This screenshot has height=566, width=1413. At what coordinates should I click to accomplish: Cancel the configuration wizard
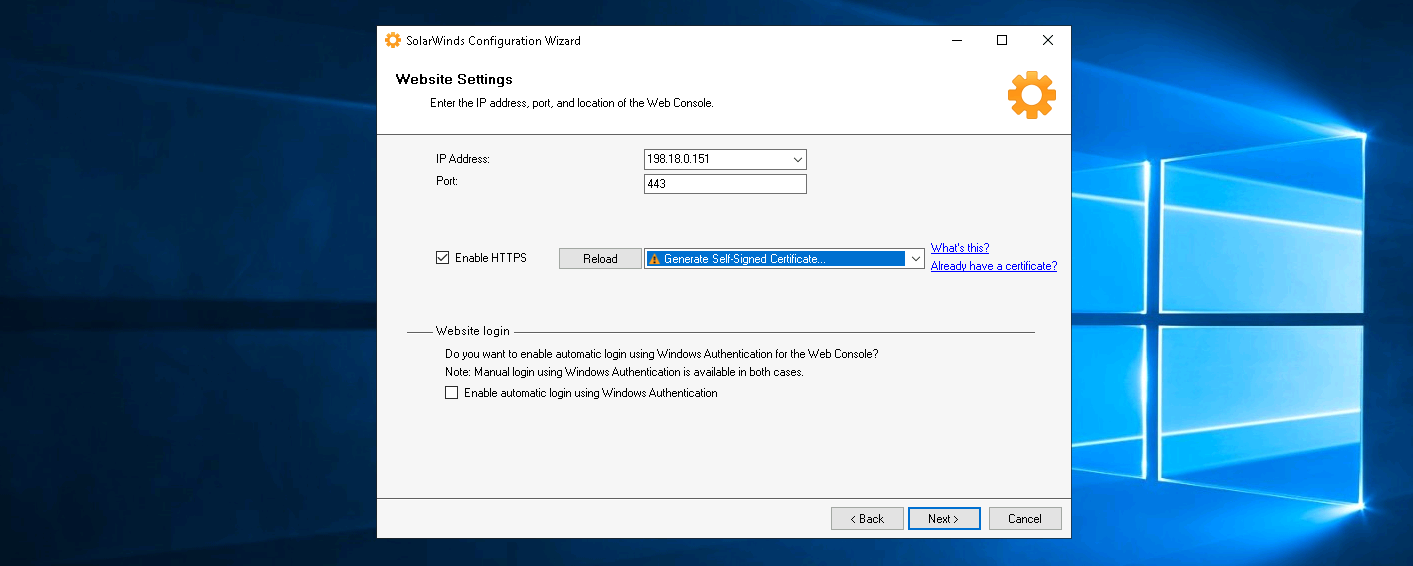point(1024,519)
